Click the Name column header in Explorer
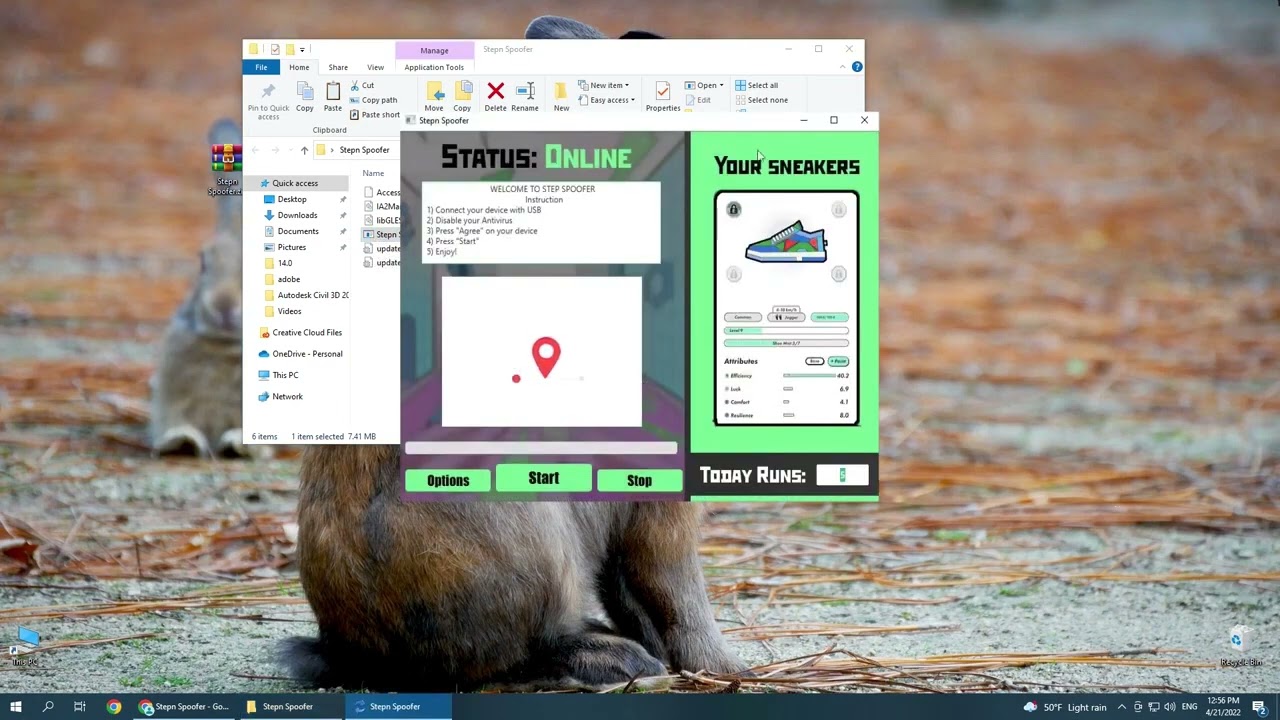This screenshot has height=720, width=1280. (x=373, y=173)
